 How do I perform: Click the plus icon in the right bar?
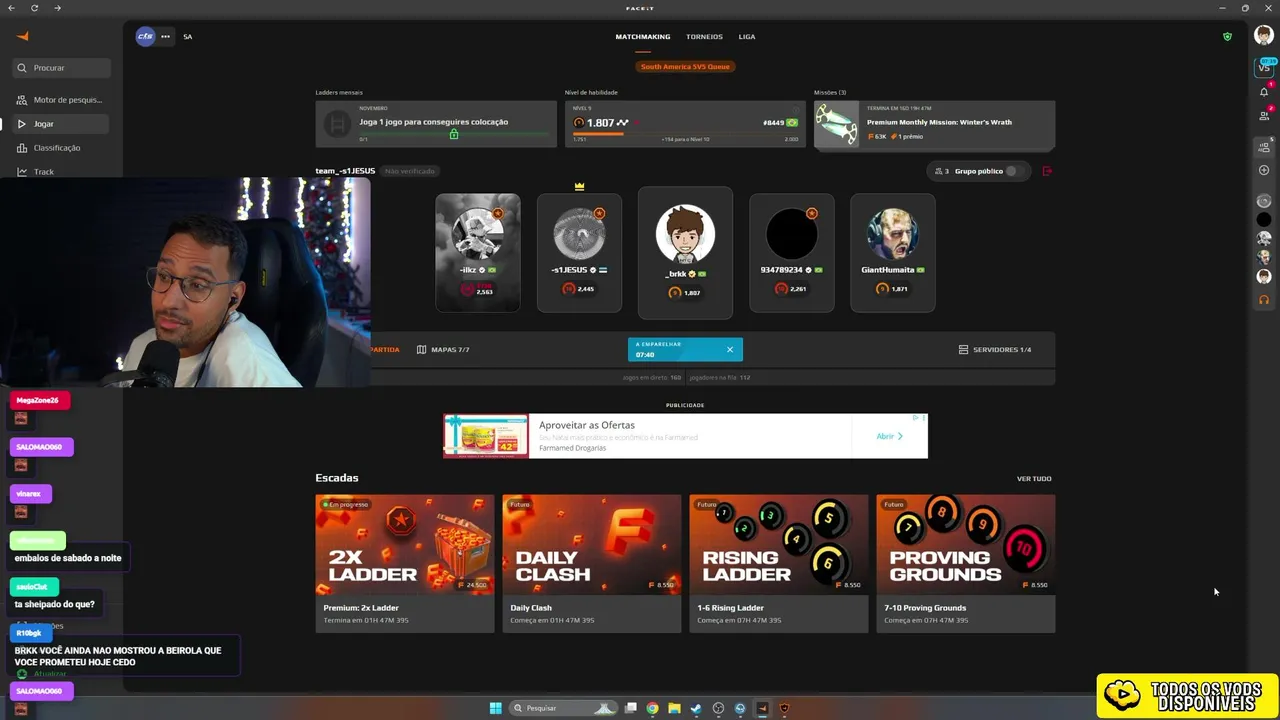1264,170
